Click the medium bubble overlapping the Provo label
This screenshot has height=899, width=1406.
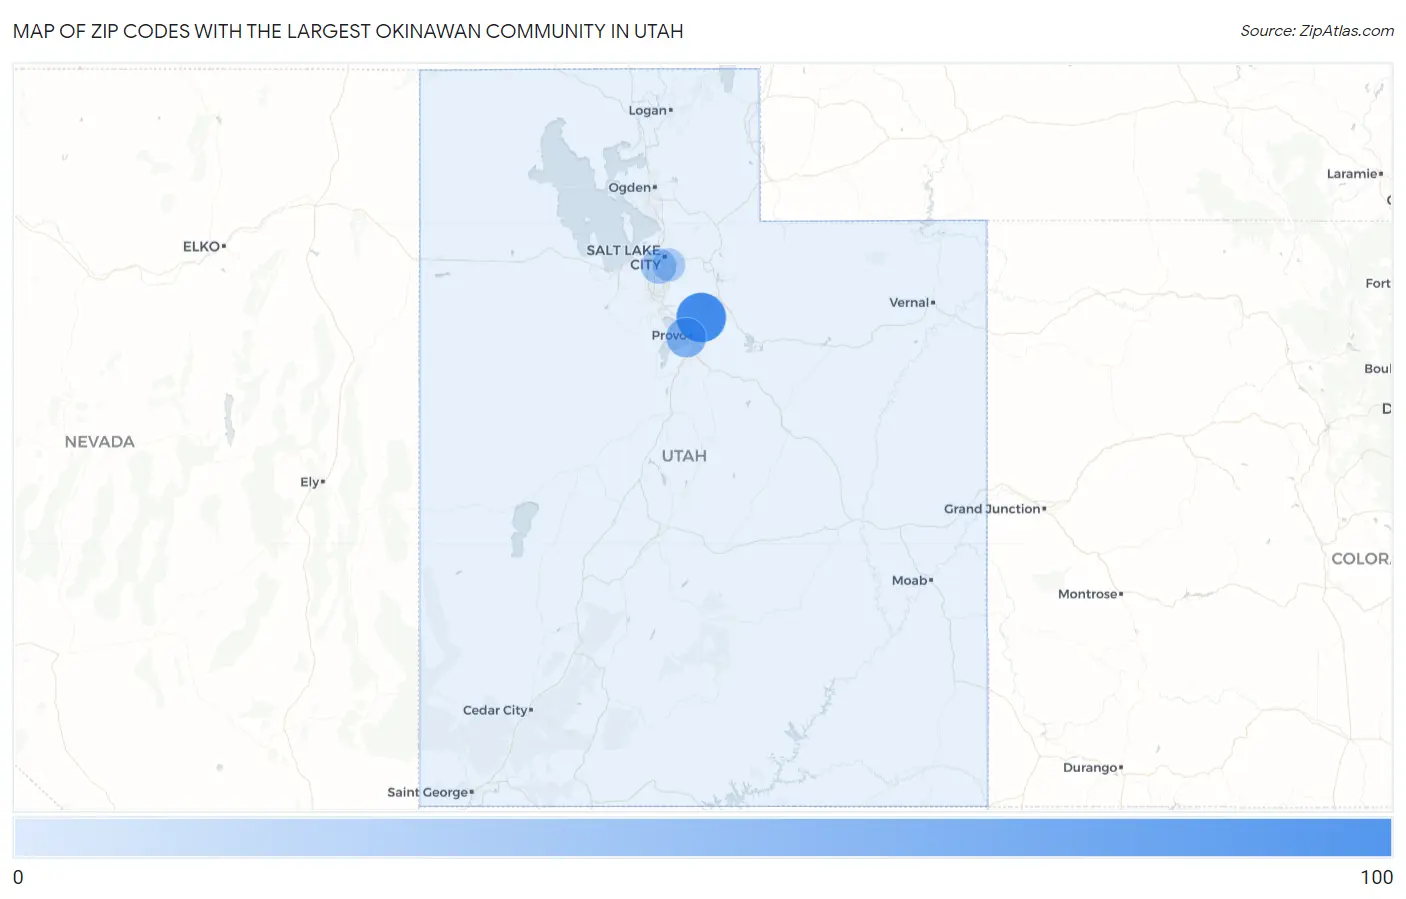click(686, 337)
